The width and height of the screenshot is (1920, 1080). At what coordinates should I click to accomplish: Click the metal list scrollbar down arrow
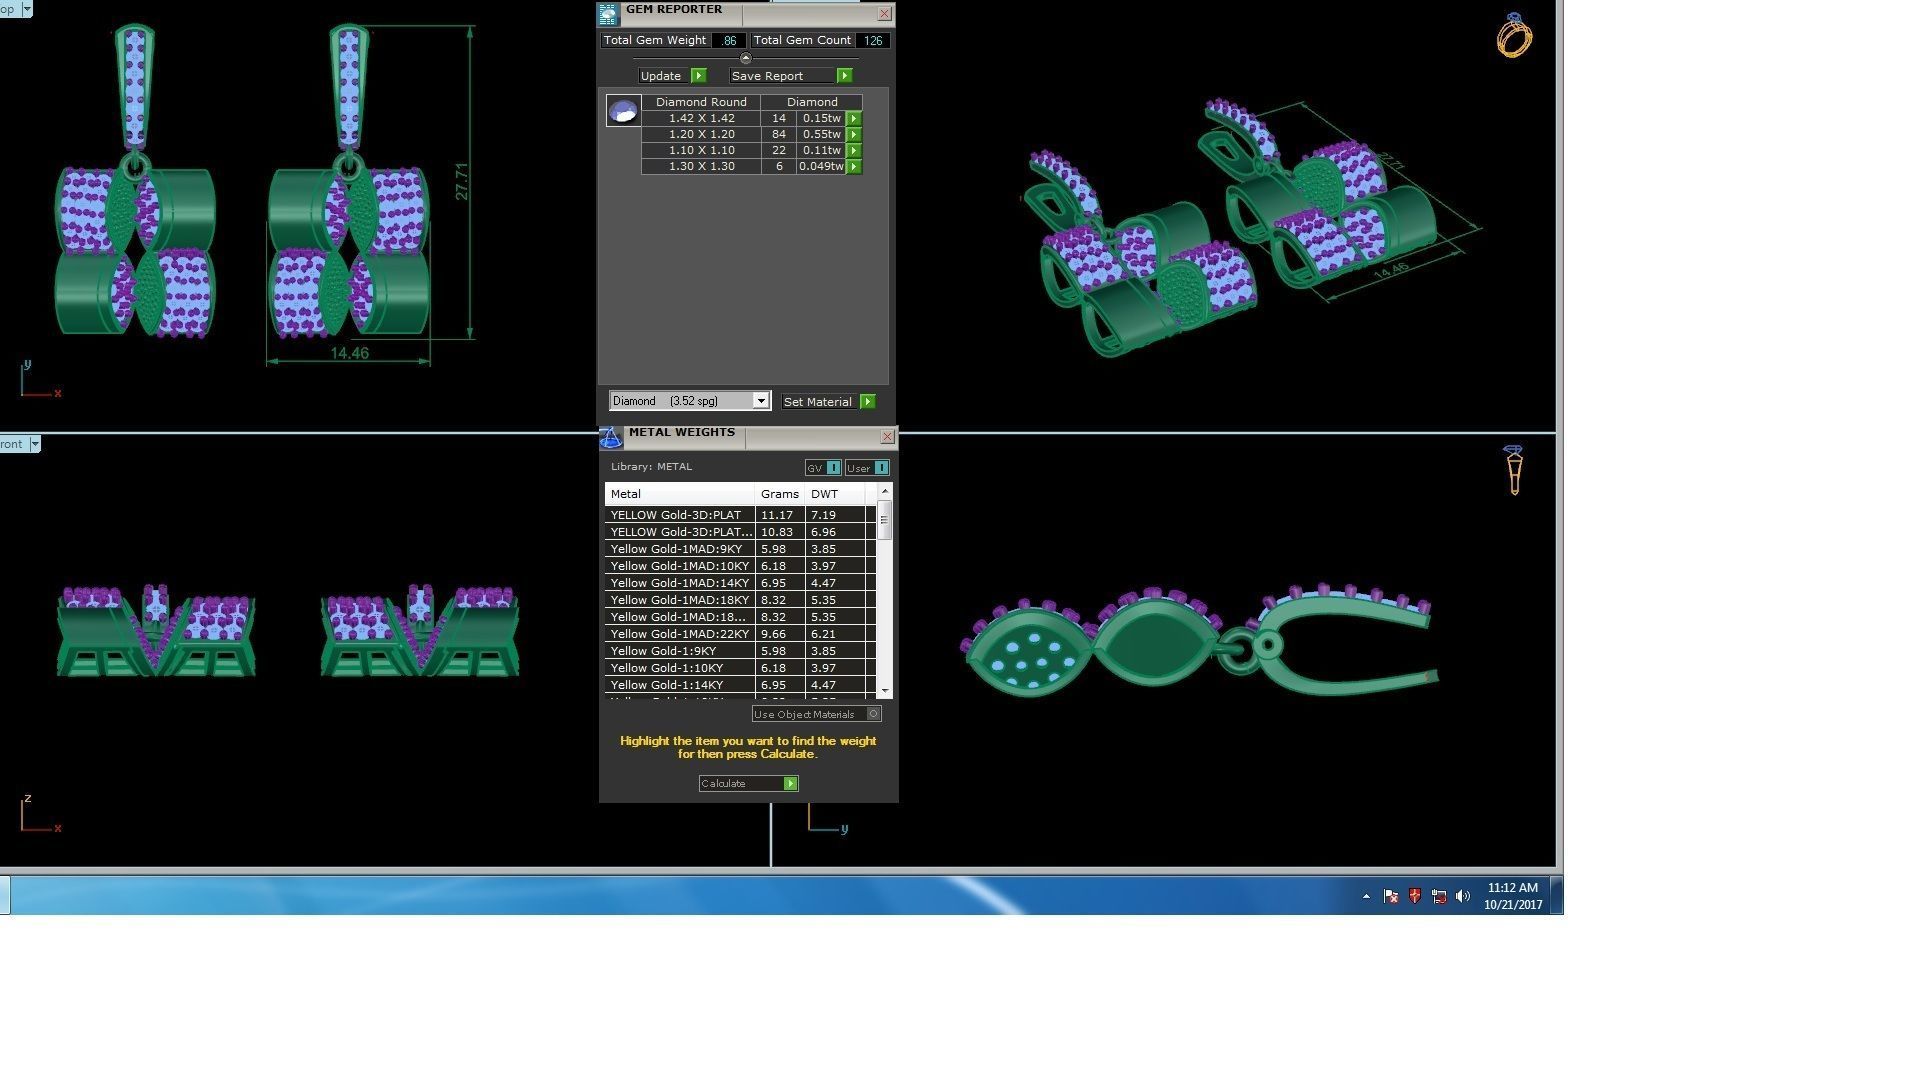coord(884,691)
